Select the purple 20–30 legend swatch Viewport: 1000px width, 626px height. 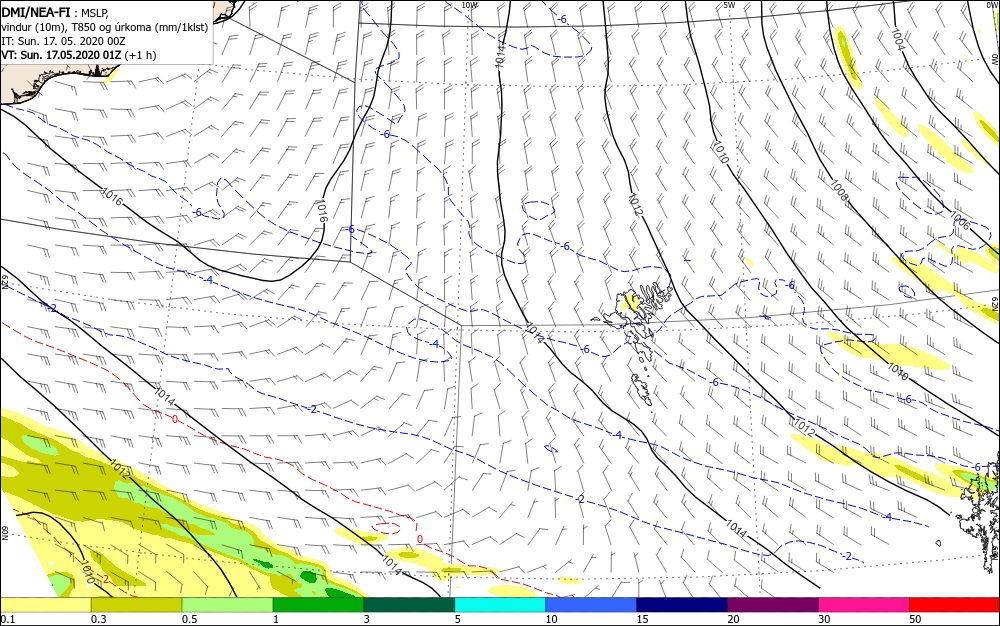[x=772, y=605]
